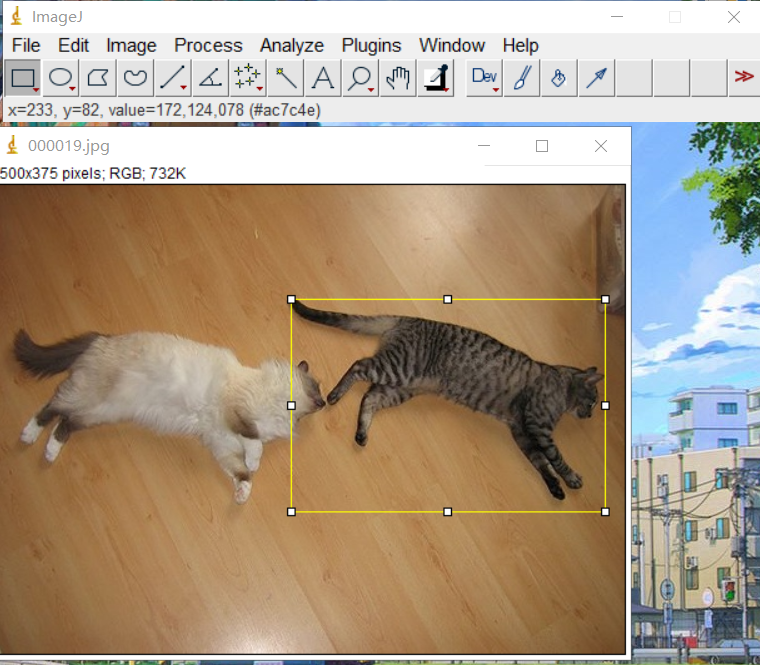
Task: Select the Rectangle selection tool
Action: coord(23,78)
